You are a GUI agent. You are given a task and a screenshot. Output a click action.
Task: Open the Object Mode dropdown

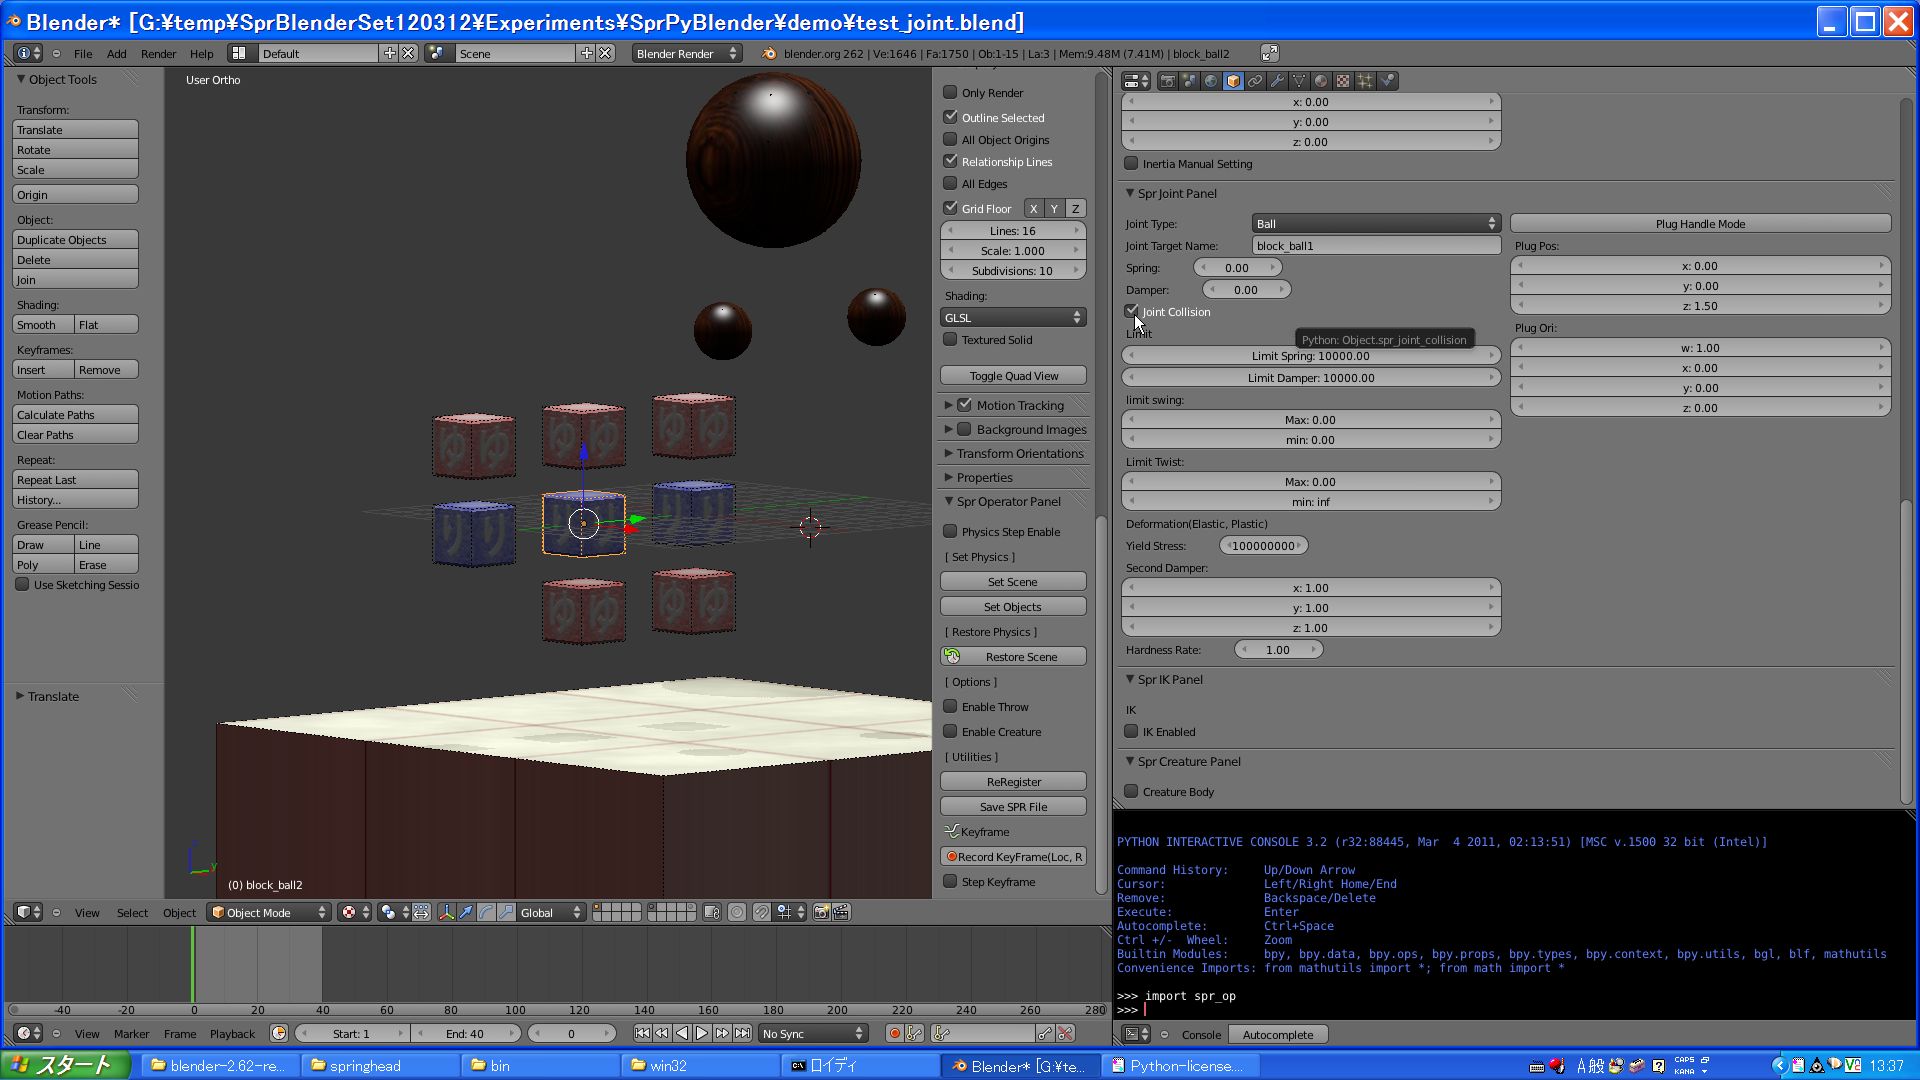(x=268, y=912)
